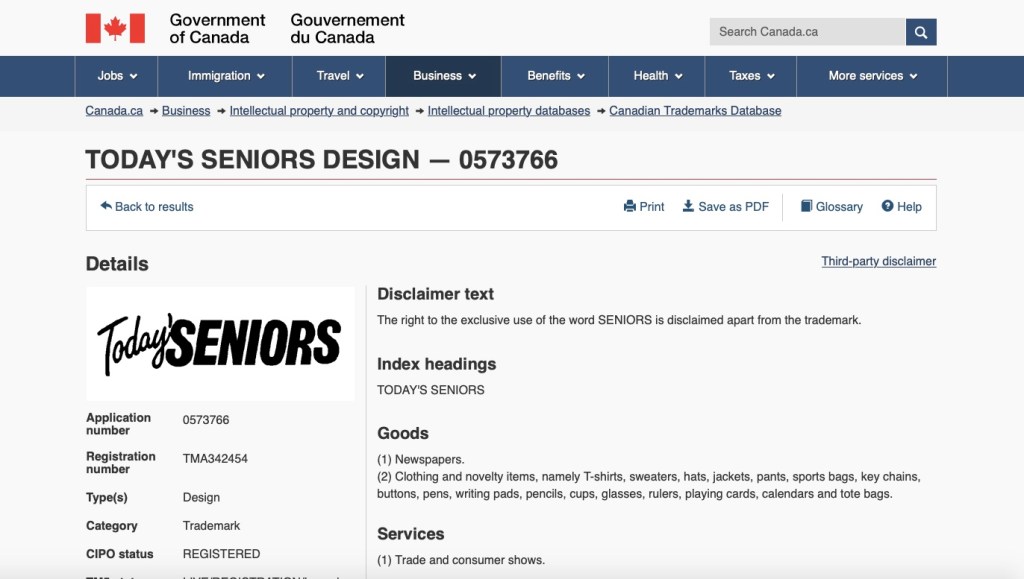Viewport: 1024px width, 579px height.
Task: Go to Canadian Trademarks Database breadcrumb
Action: (x=695, y=111)
